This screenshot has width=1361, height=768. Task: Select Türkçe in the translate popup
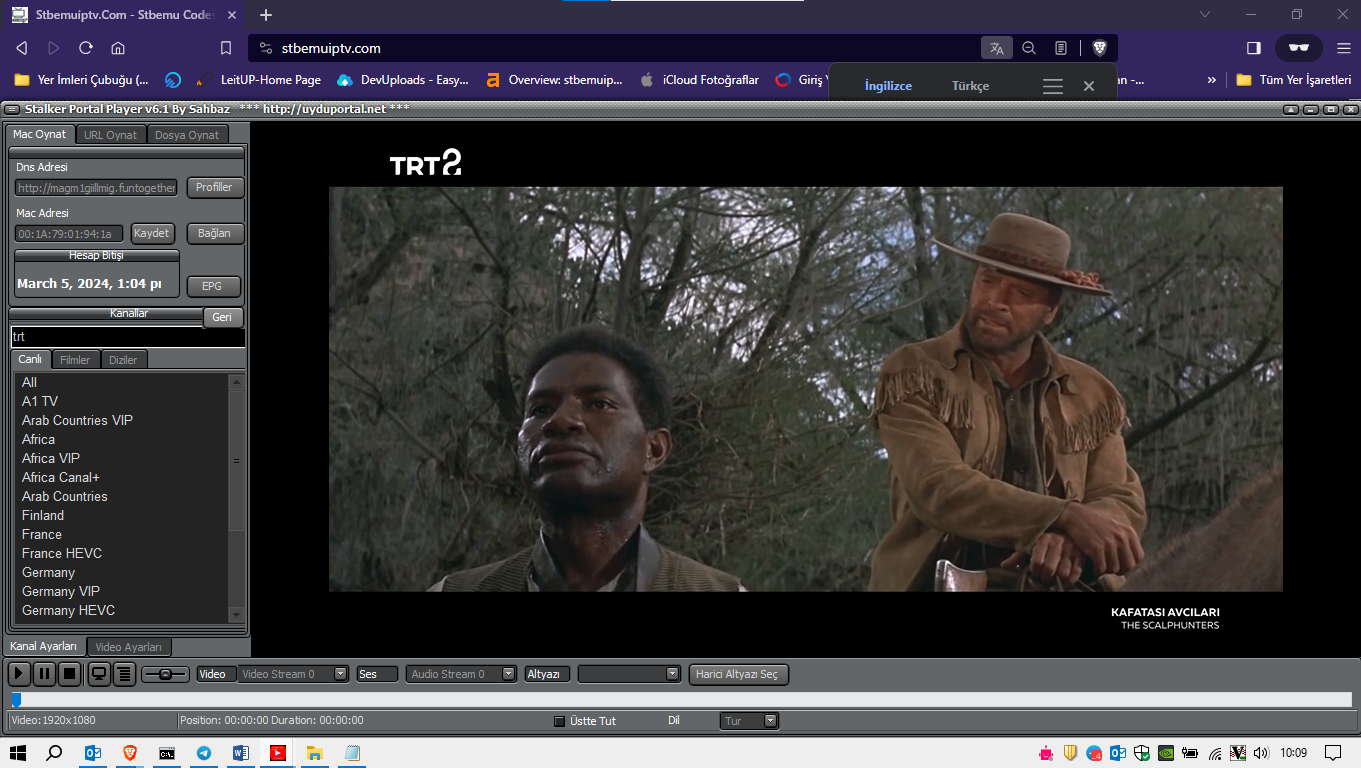pyautogui.click(x=970, y=86)
